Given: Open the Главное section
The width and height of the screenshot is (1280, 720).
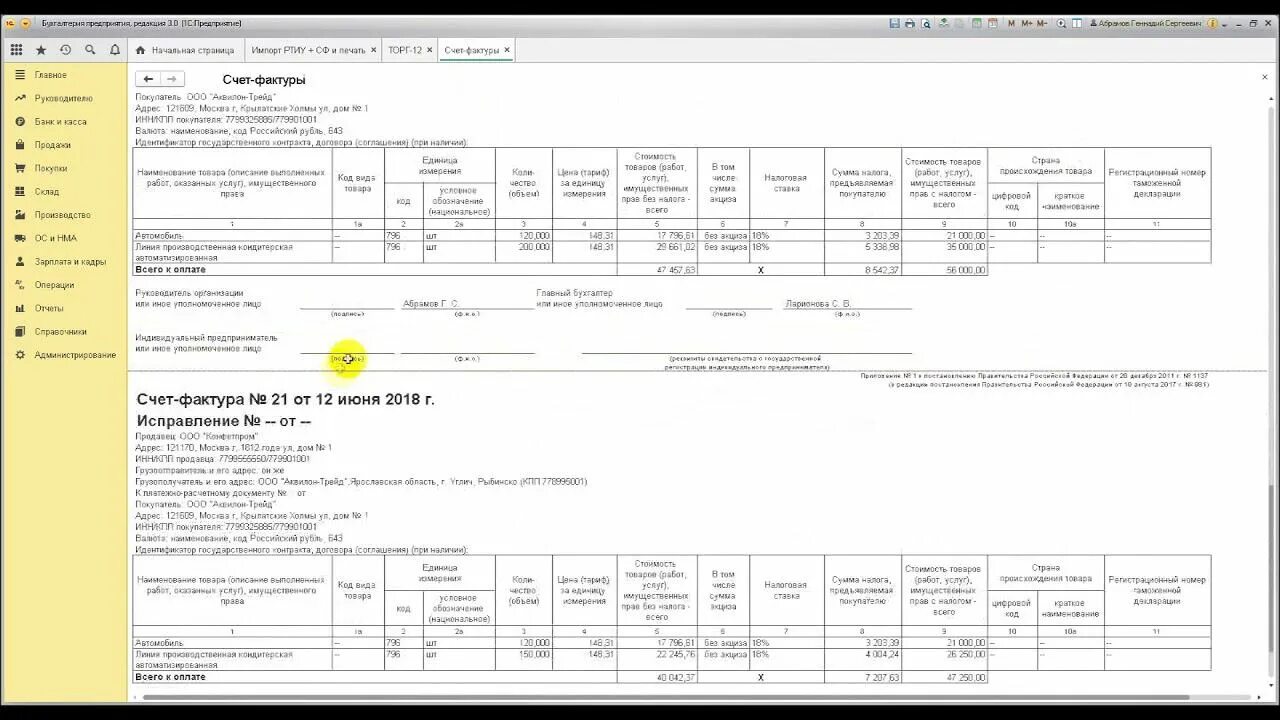Looking at the screenshot, I should 51,75.
